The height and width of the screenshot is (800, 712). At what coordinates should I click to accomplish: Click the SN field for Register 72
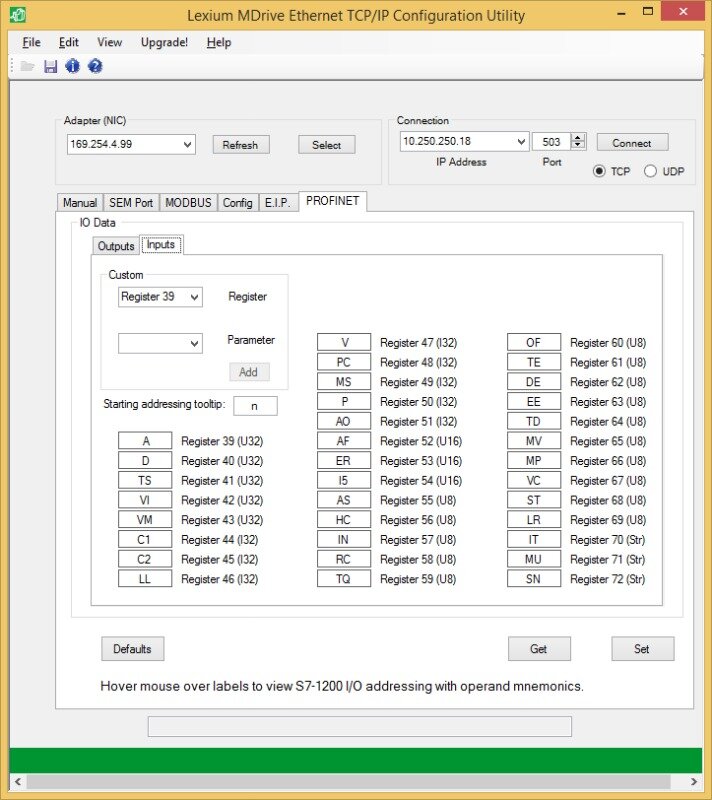(x=534, y=579)
